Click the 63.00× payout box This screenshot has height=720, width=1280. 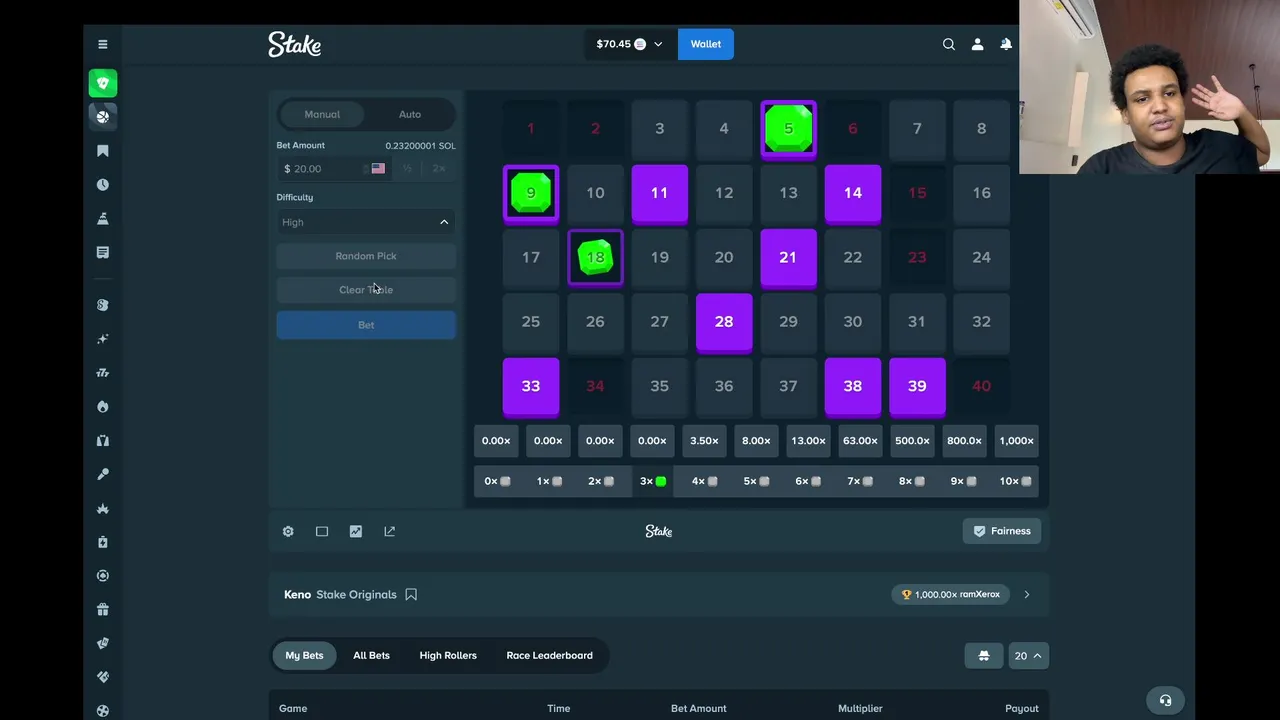tap(860, 441)
